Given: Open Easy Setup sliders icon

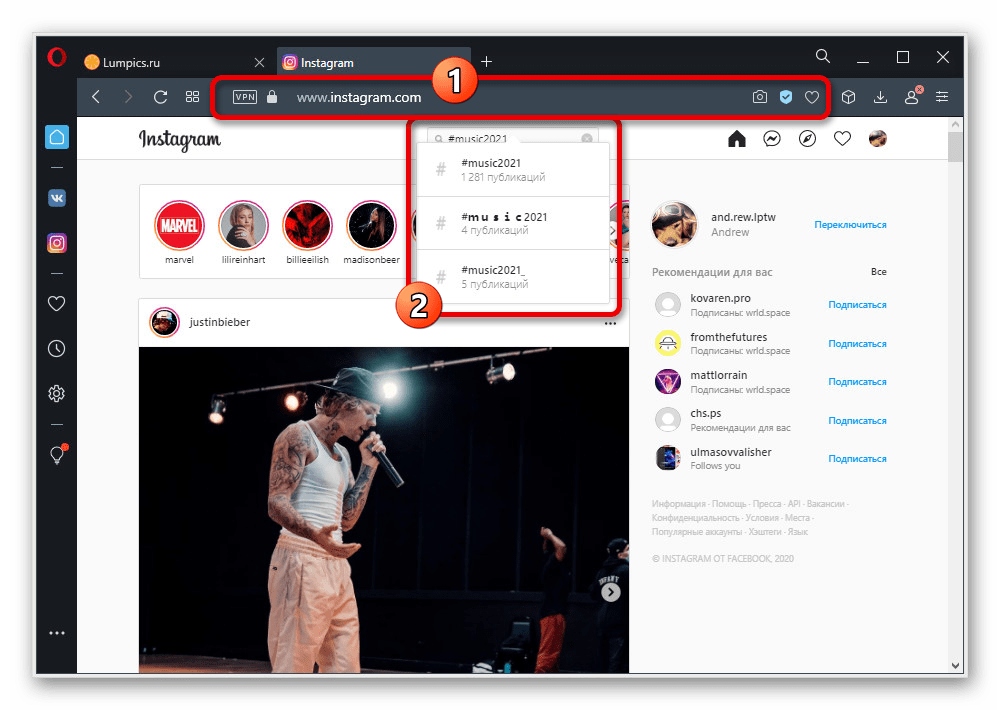Looking at the screenshot, I should coord(942,97).
